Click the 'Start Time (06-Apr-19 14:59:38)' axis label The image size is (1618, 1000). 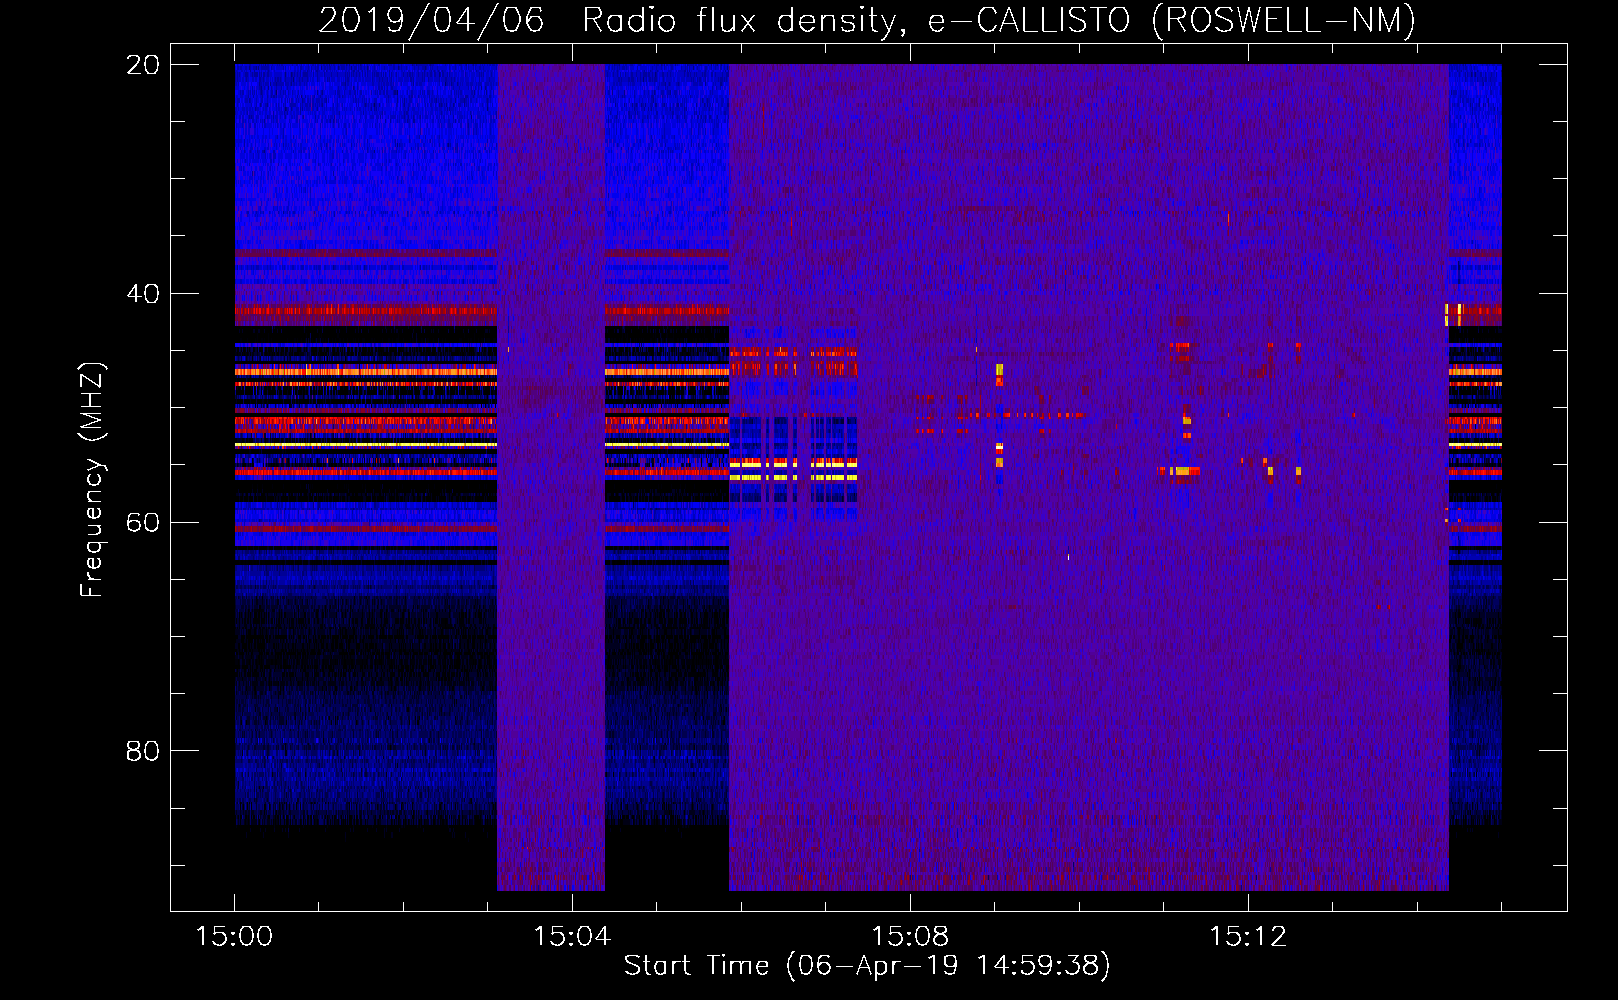(867, 966)
